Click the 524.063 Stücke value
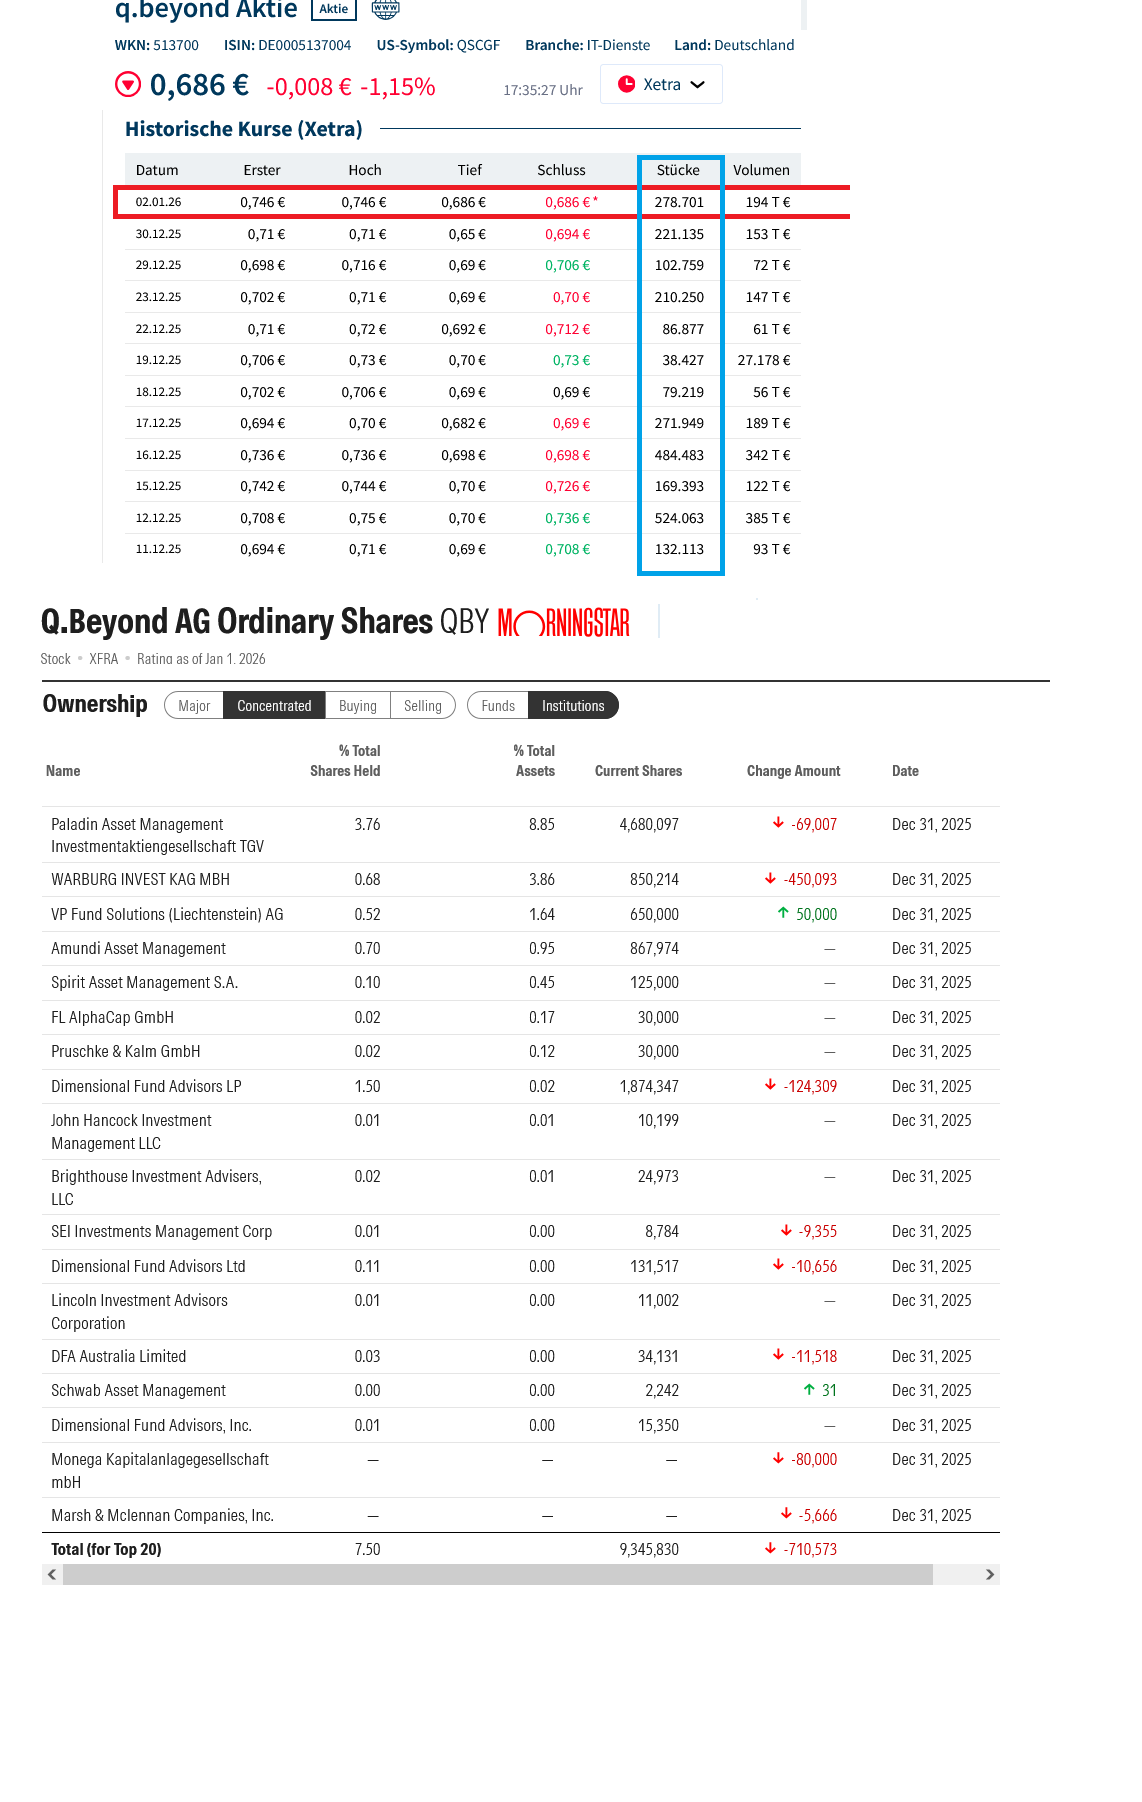The width and height of the screenshot is (1142, 1802). click(679, 518)
